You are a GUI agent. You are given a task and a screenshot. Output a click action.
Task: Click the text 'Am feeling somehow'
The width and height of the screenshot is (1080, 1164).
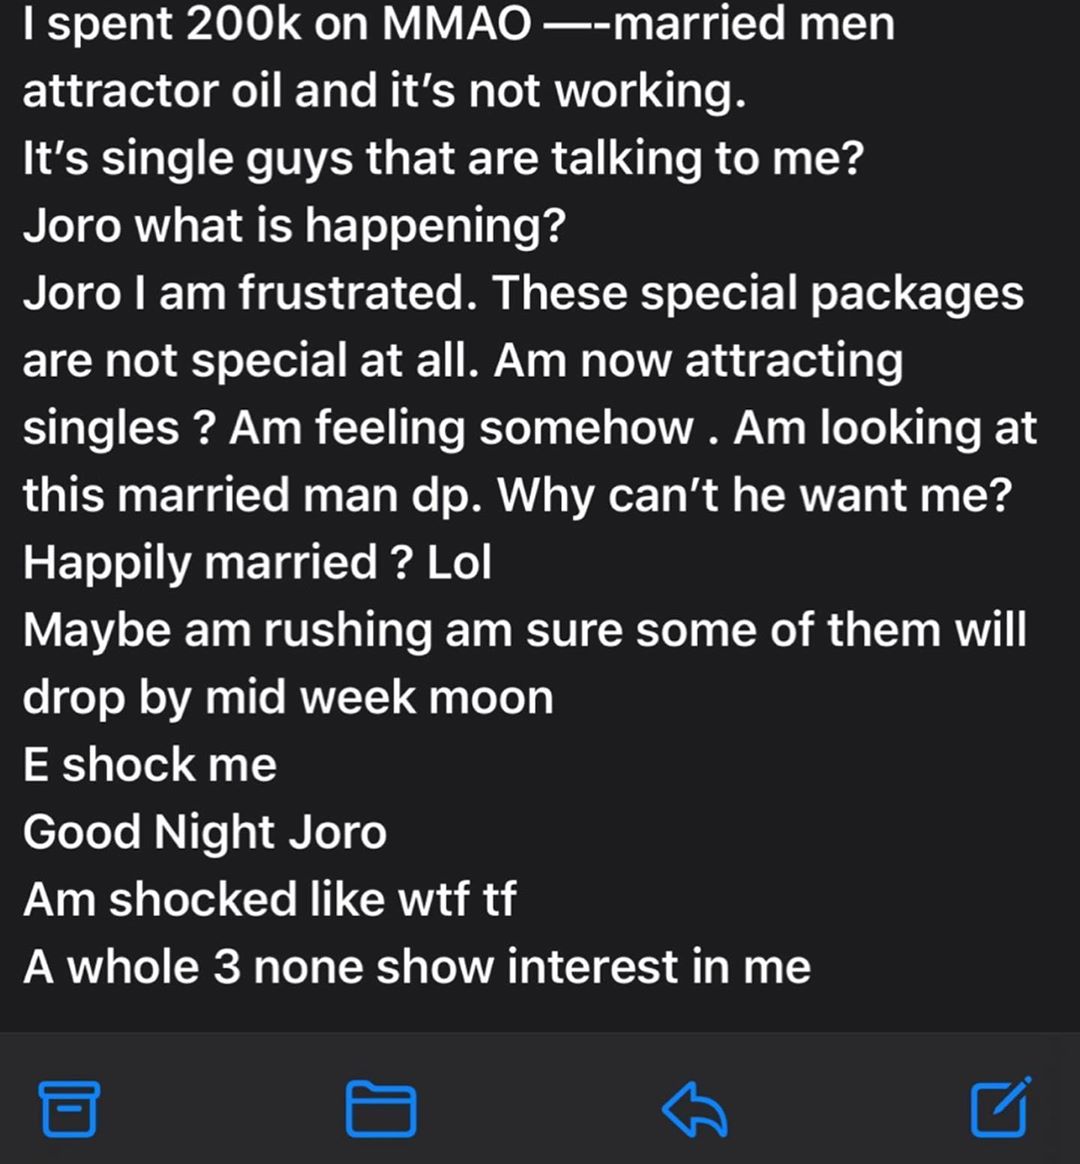[x=461, y=428]
